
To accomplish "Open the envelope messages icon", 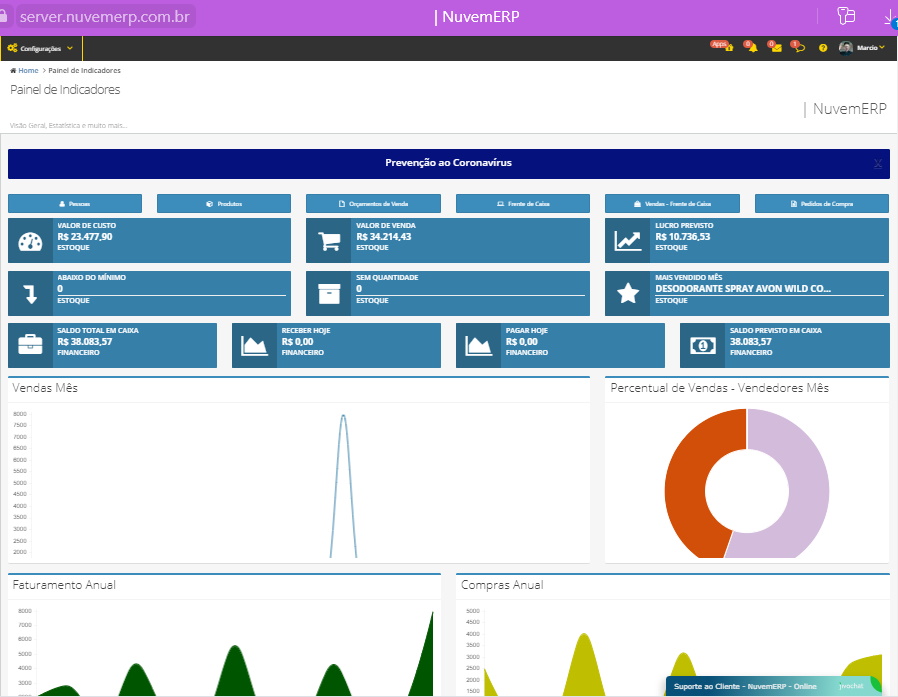I will 777,48.
